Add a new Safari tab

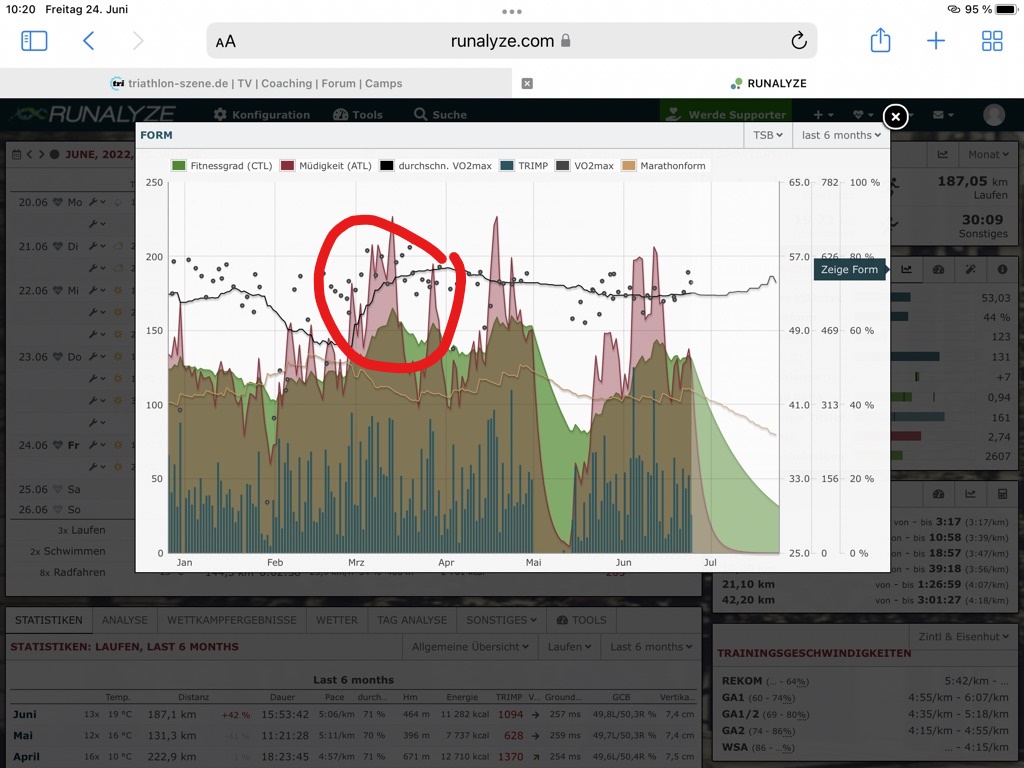point(936,41)
